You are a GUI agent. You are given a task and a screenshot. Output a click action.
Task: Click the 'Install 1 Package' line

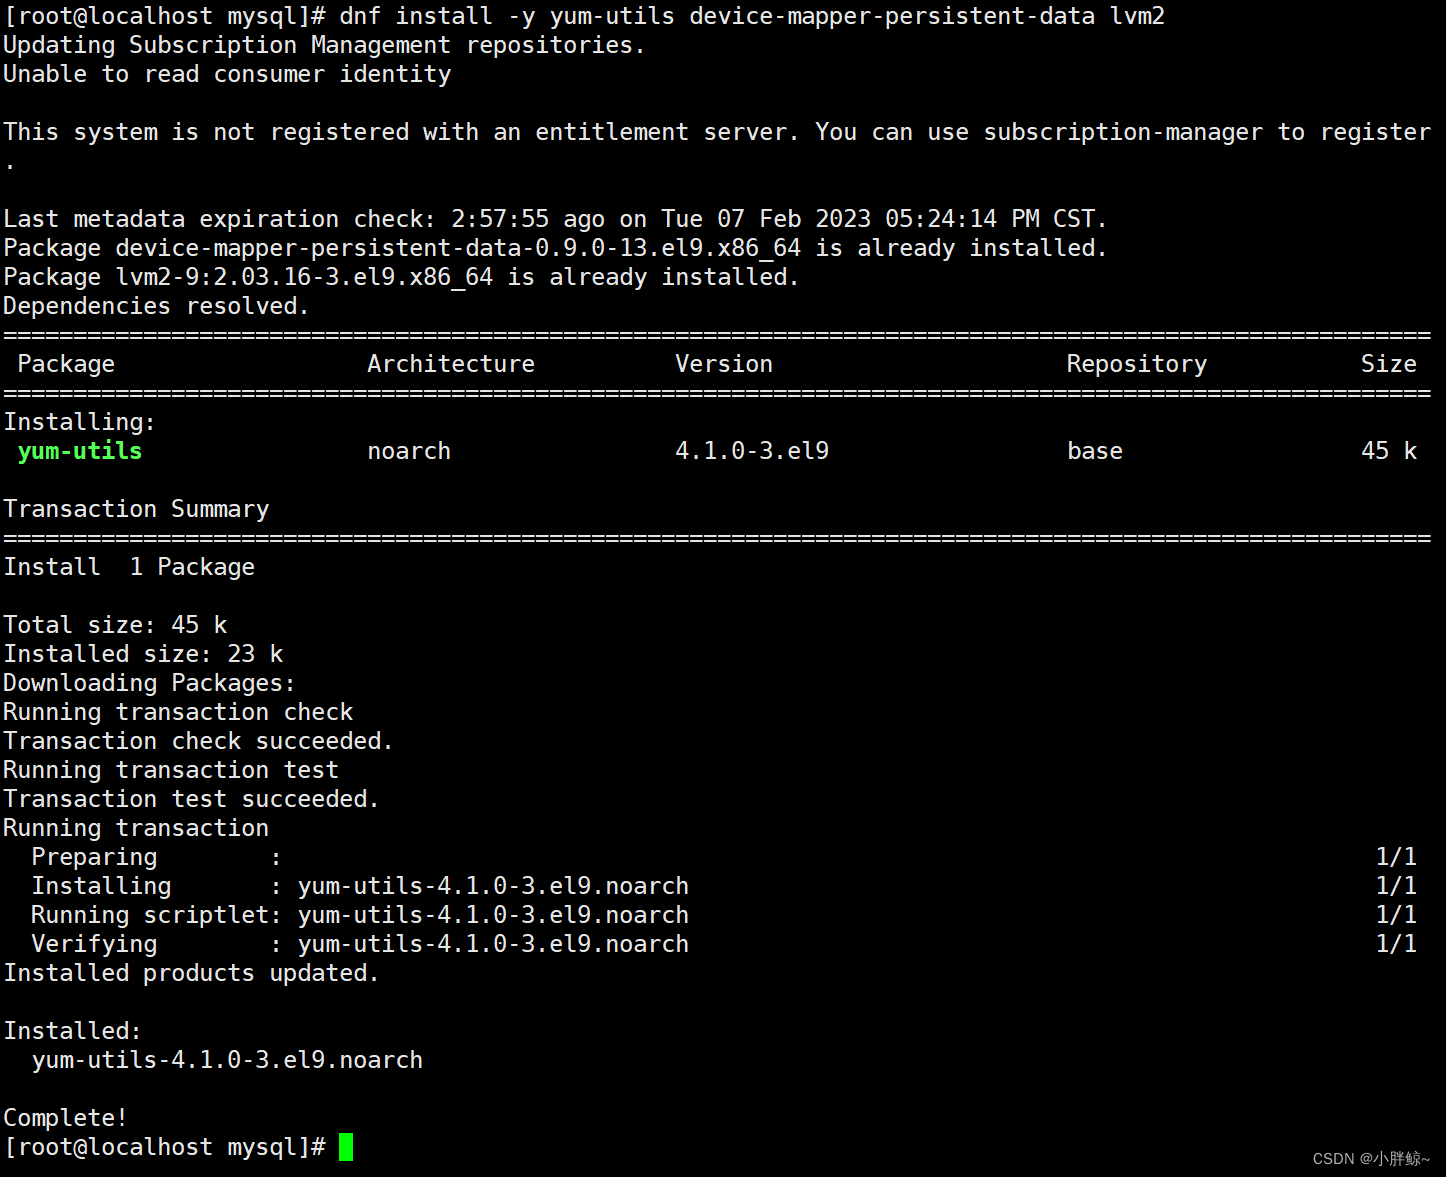[x=129, y=567]
